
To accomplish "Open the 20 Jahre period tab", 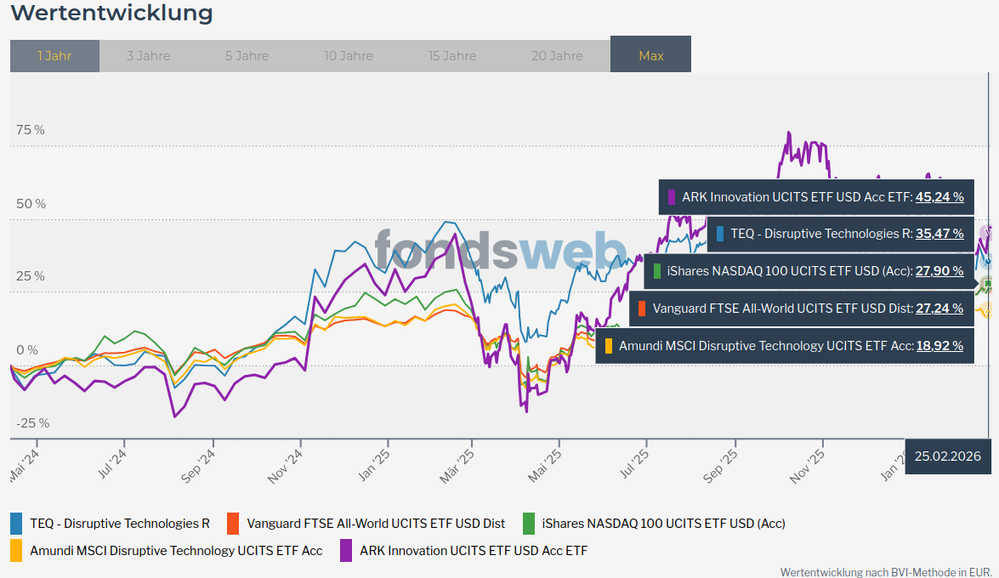I will pos(557,55).
